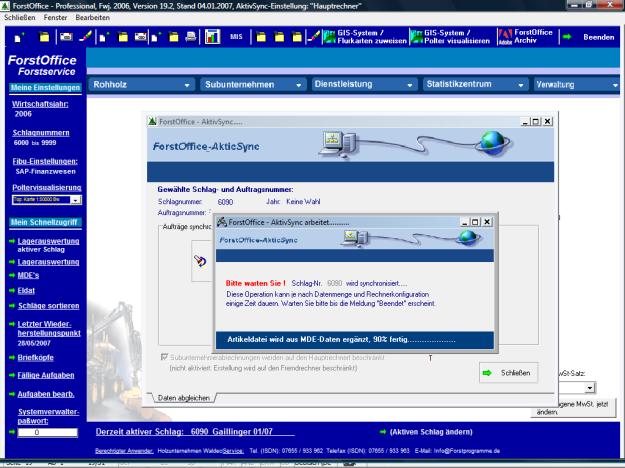Click the Systemverwalterpaßwort input field
Viewport: 625px width, 468px height.
click(x=47, y=432)
